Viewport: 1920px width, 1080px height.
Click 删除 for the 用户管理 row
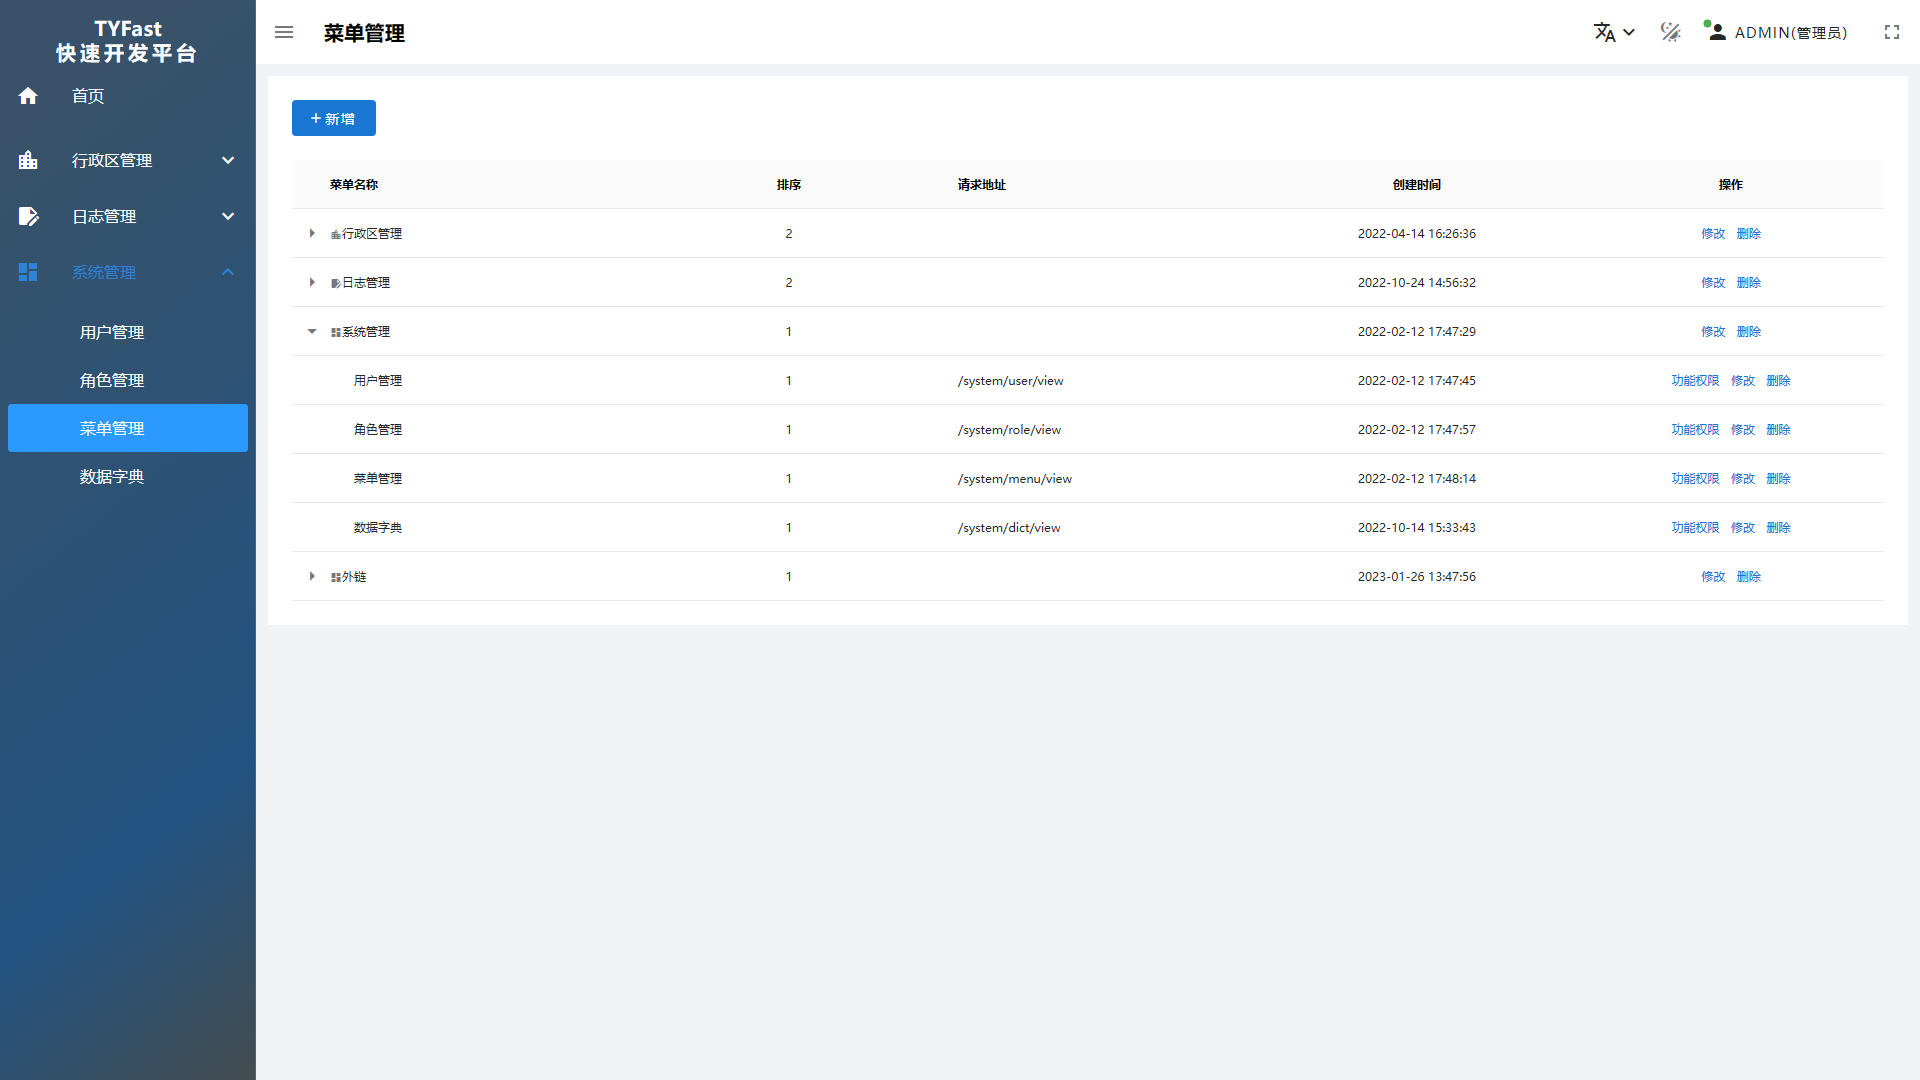[1778, 380]
